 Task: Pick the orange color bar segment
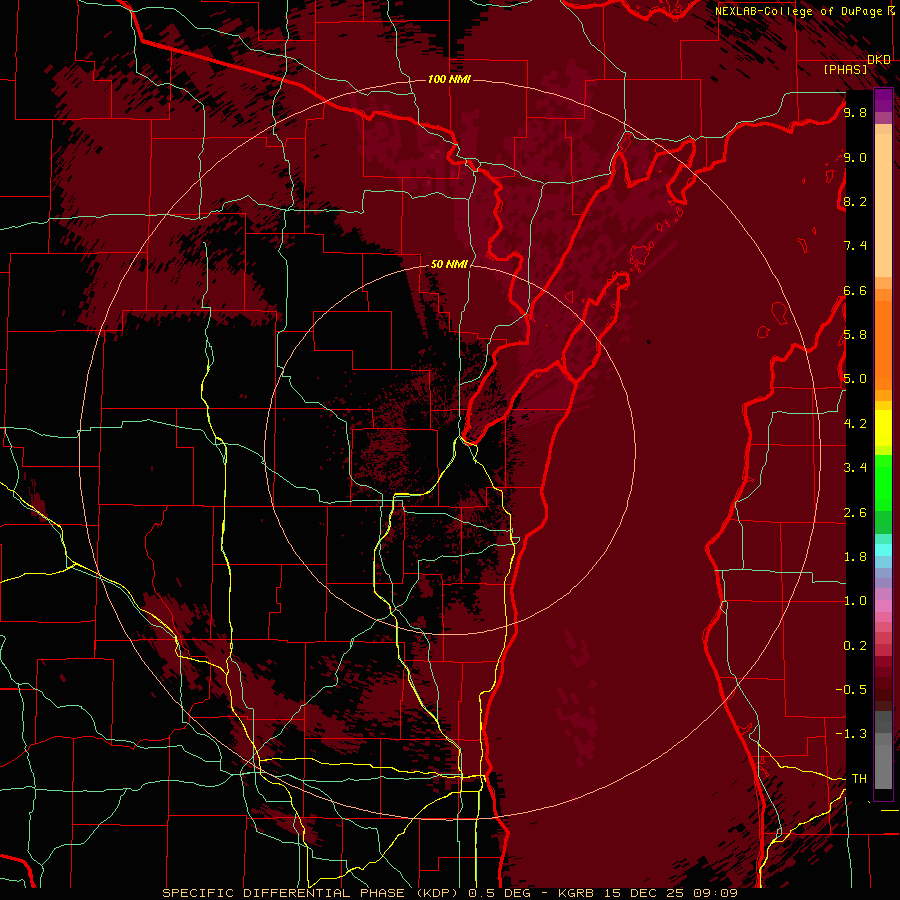pos(883,344)
